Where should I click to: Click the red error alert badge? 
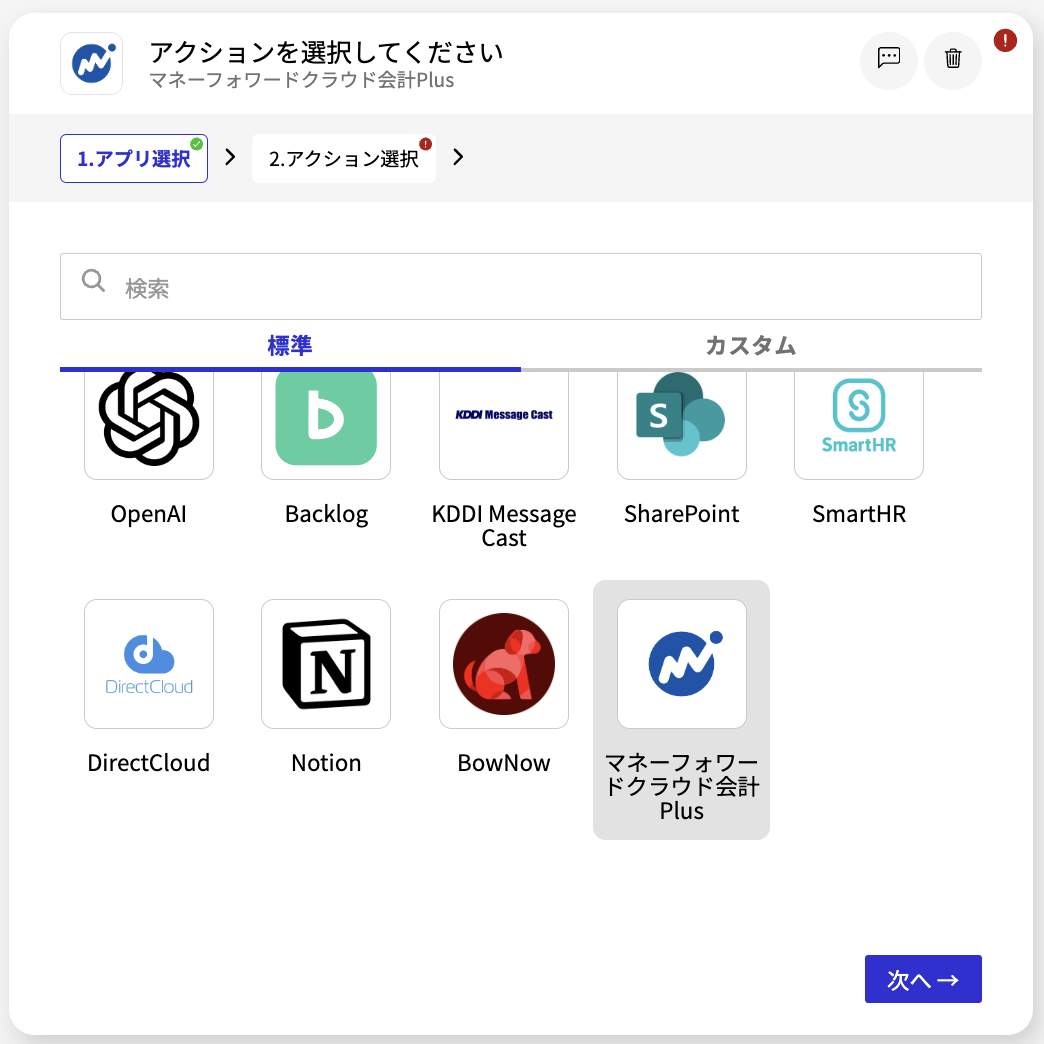click(x=1005, y=41)
